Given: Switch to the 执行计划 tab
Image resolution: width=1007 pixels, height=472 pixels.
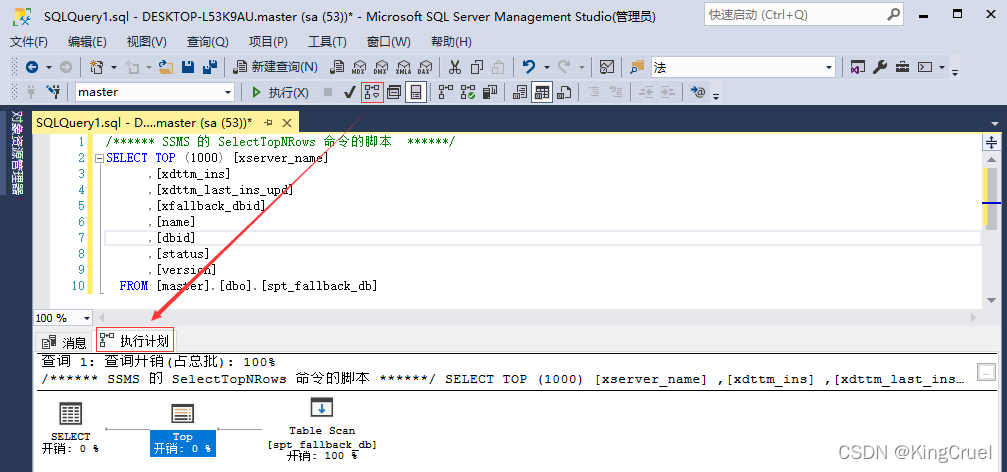Looking at the screenshot, I should 135,340.
